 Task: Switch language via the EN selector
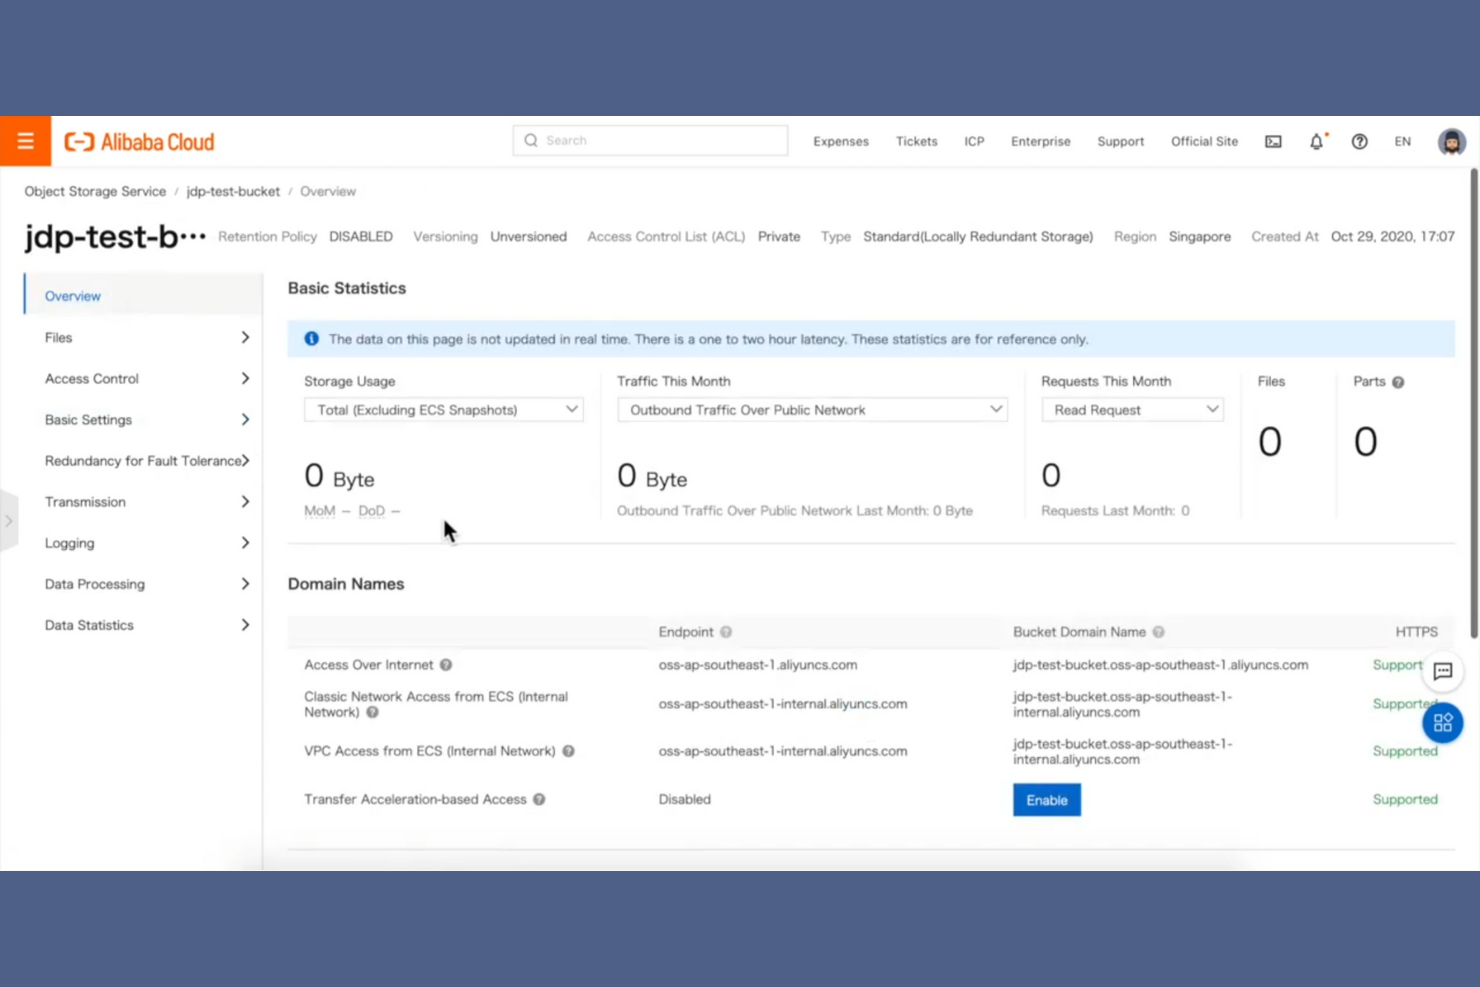tap(1403, 142)
